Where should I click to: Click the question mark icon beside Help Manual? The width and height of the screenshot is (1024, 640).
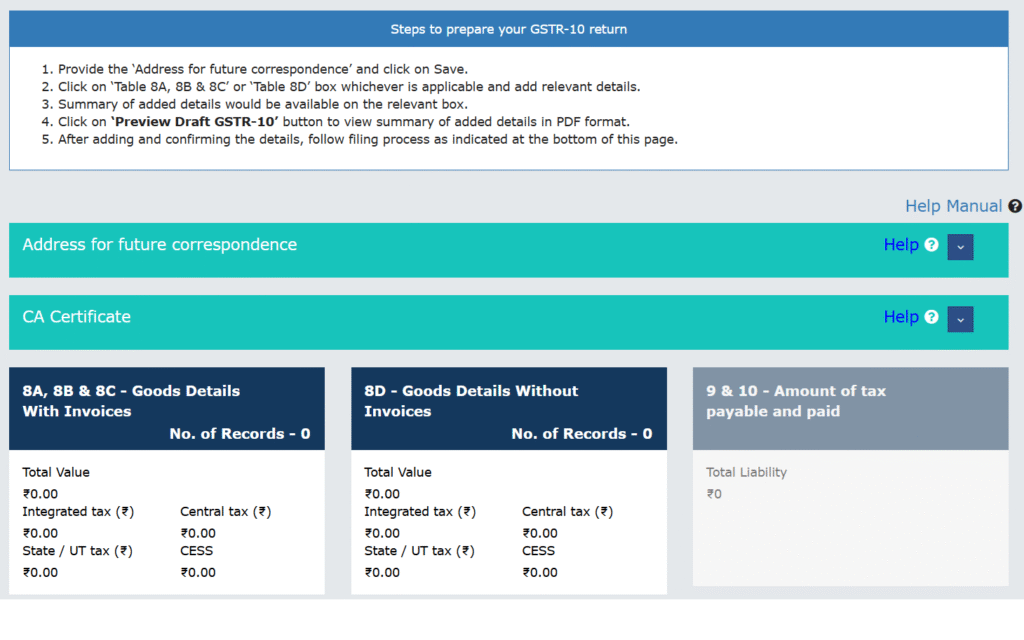pos(1015,206)
